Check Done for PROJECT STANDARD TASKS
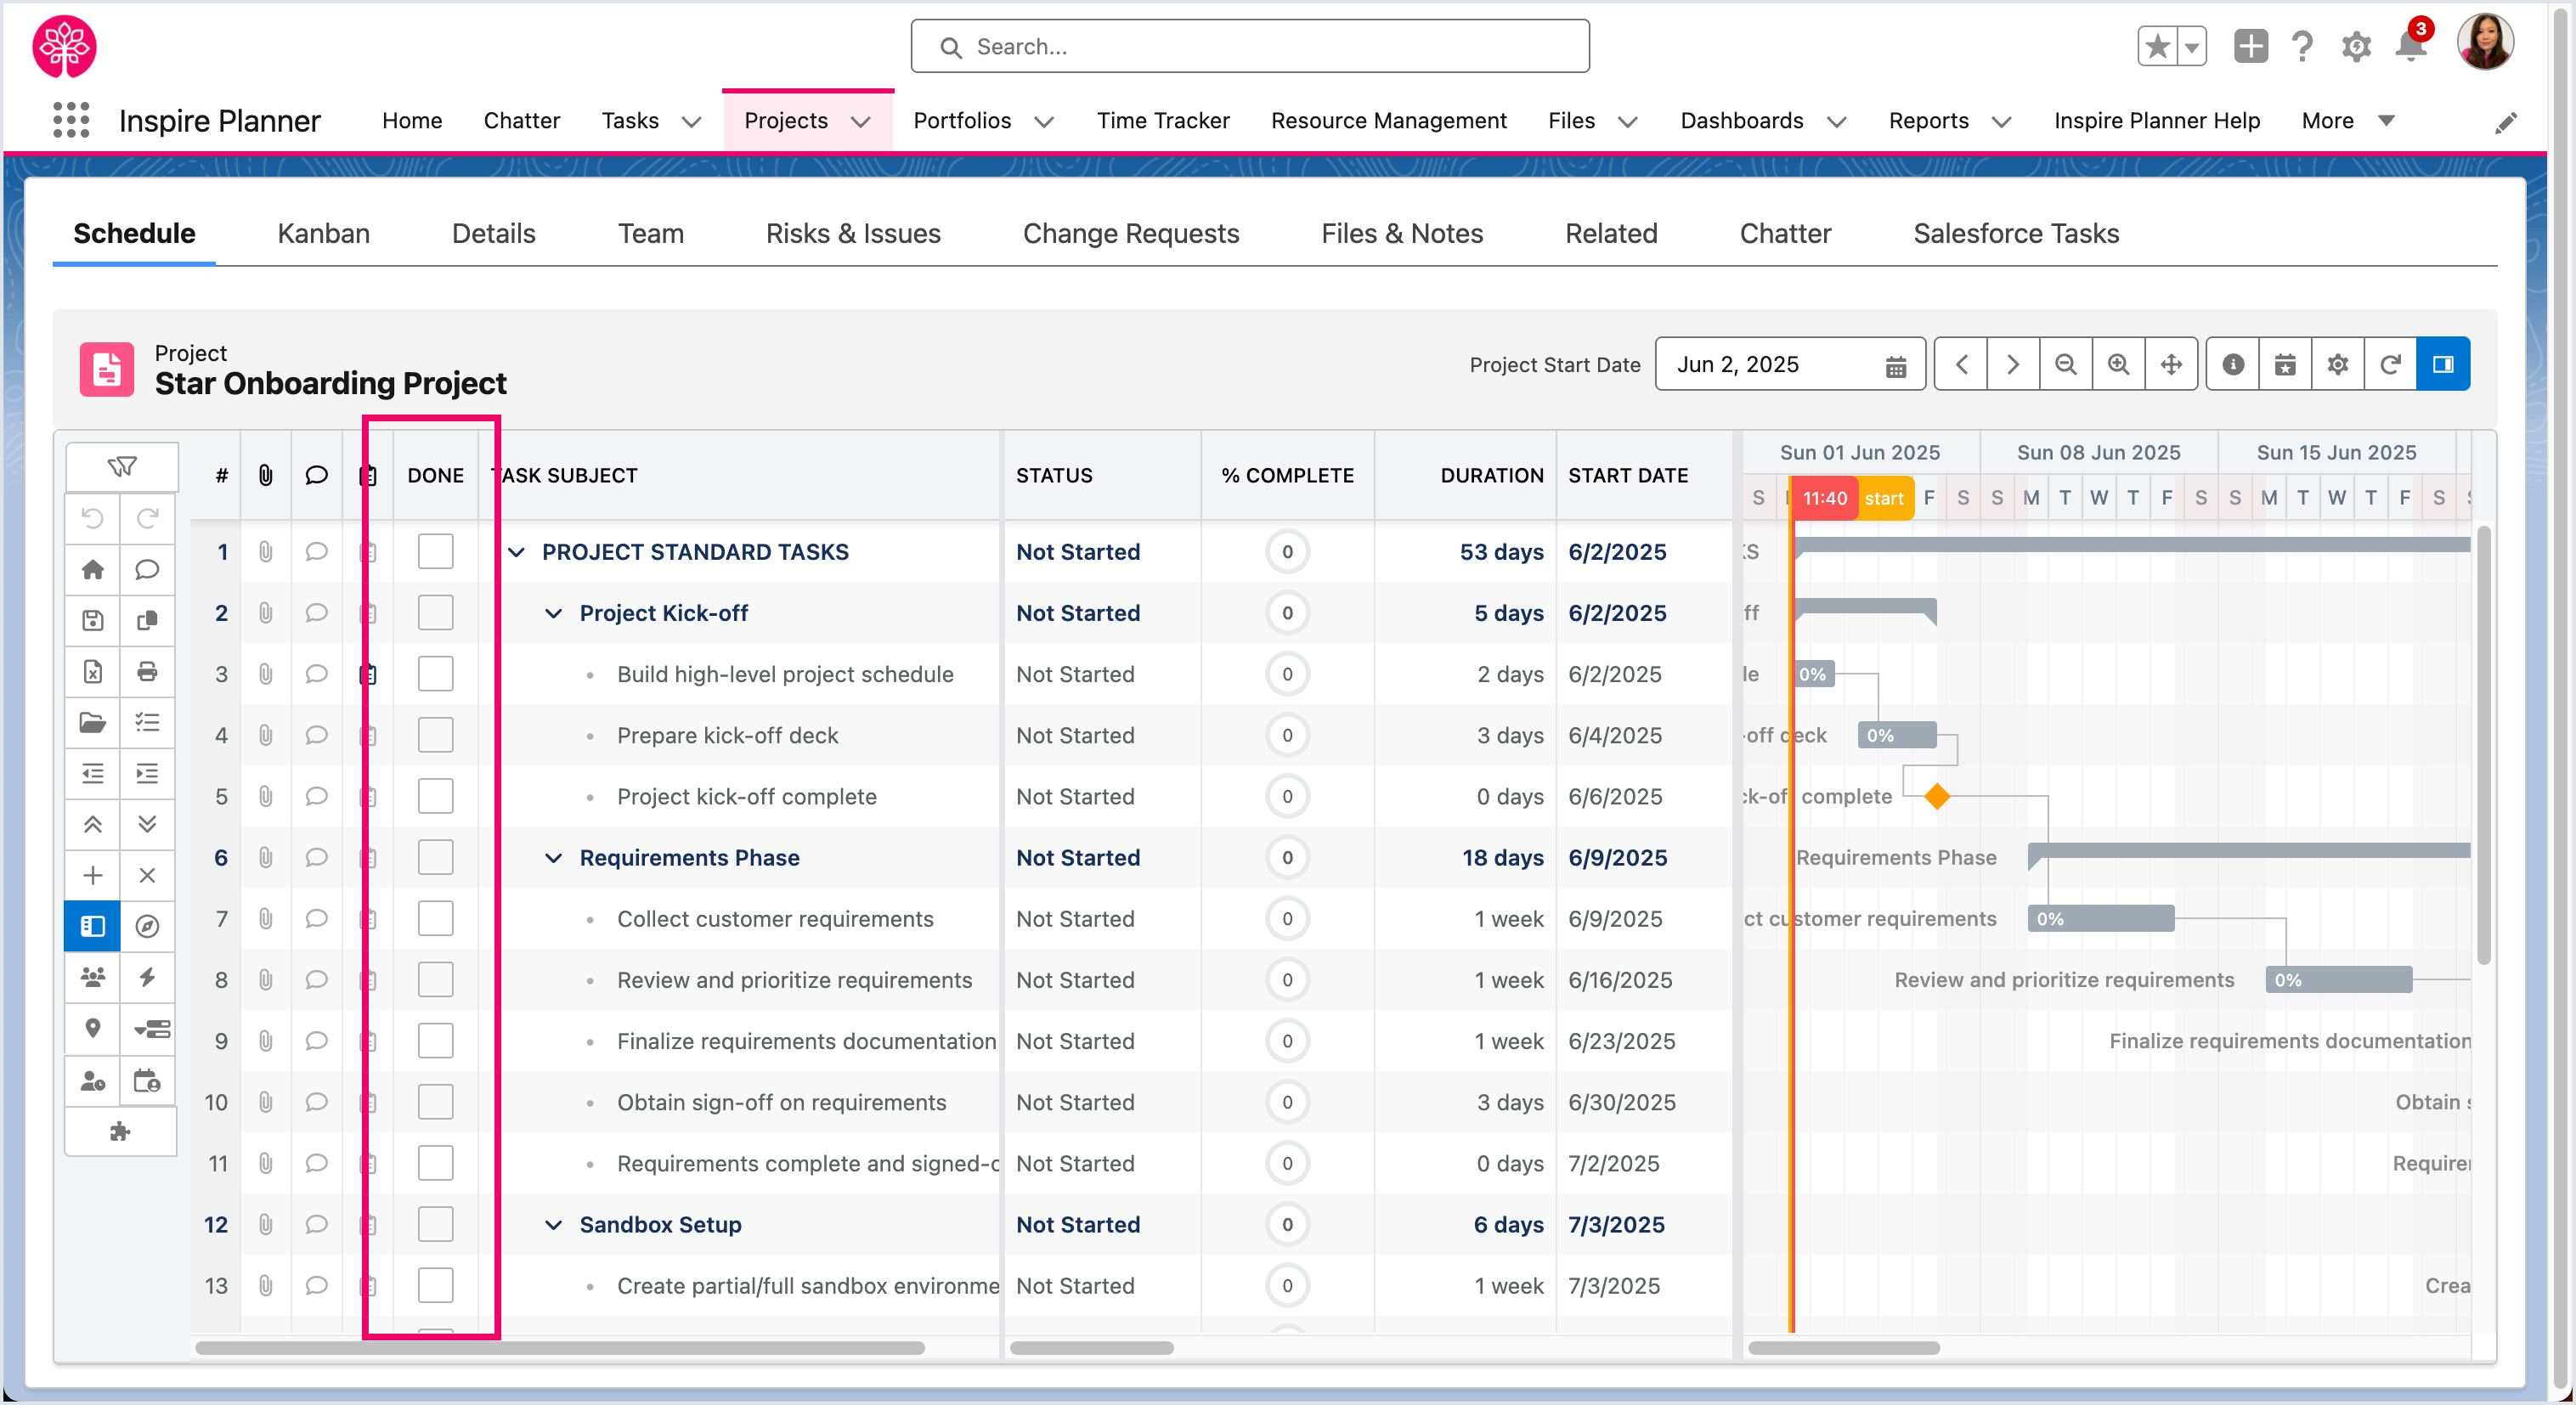 [435, 551]
